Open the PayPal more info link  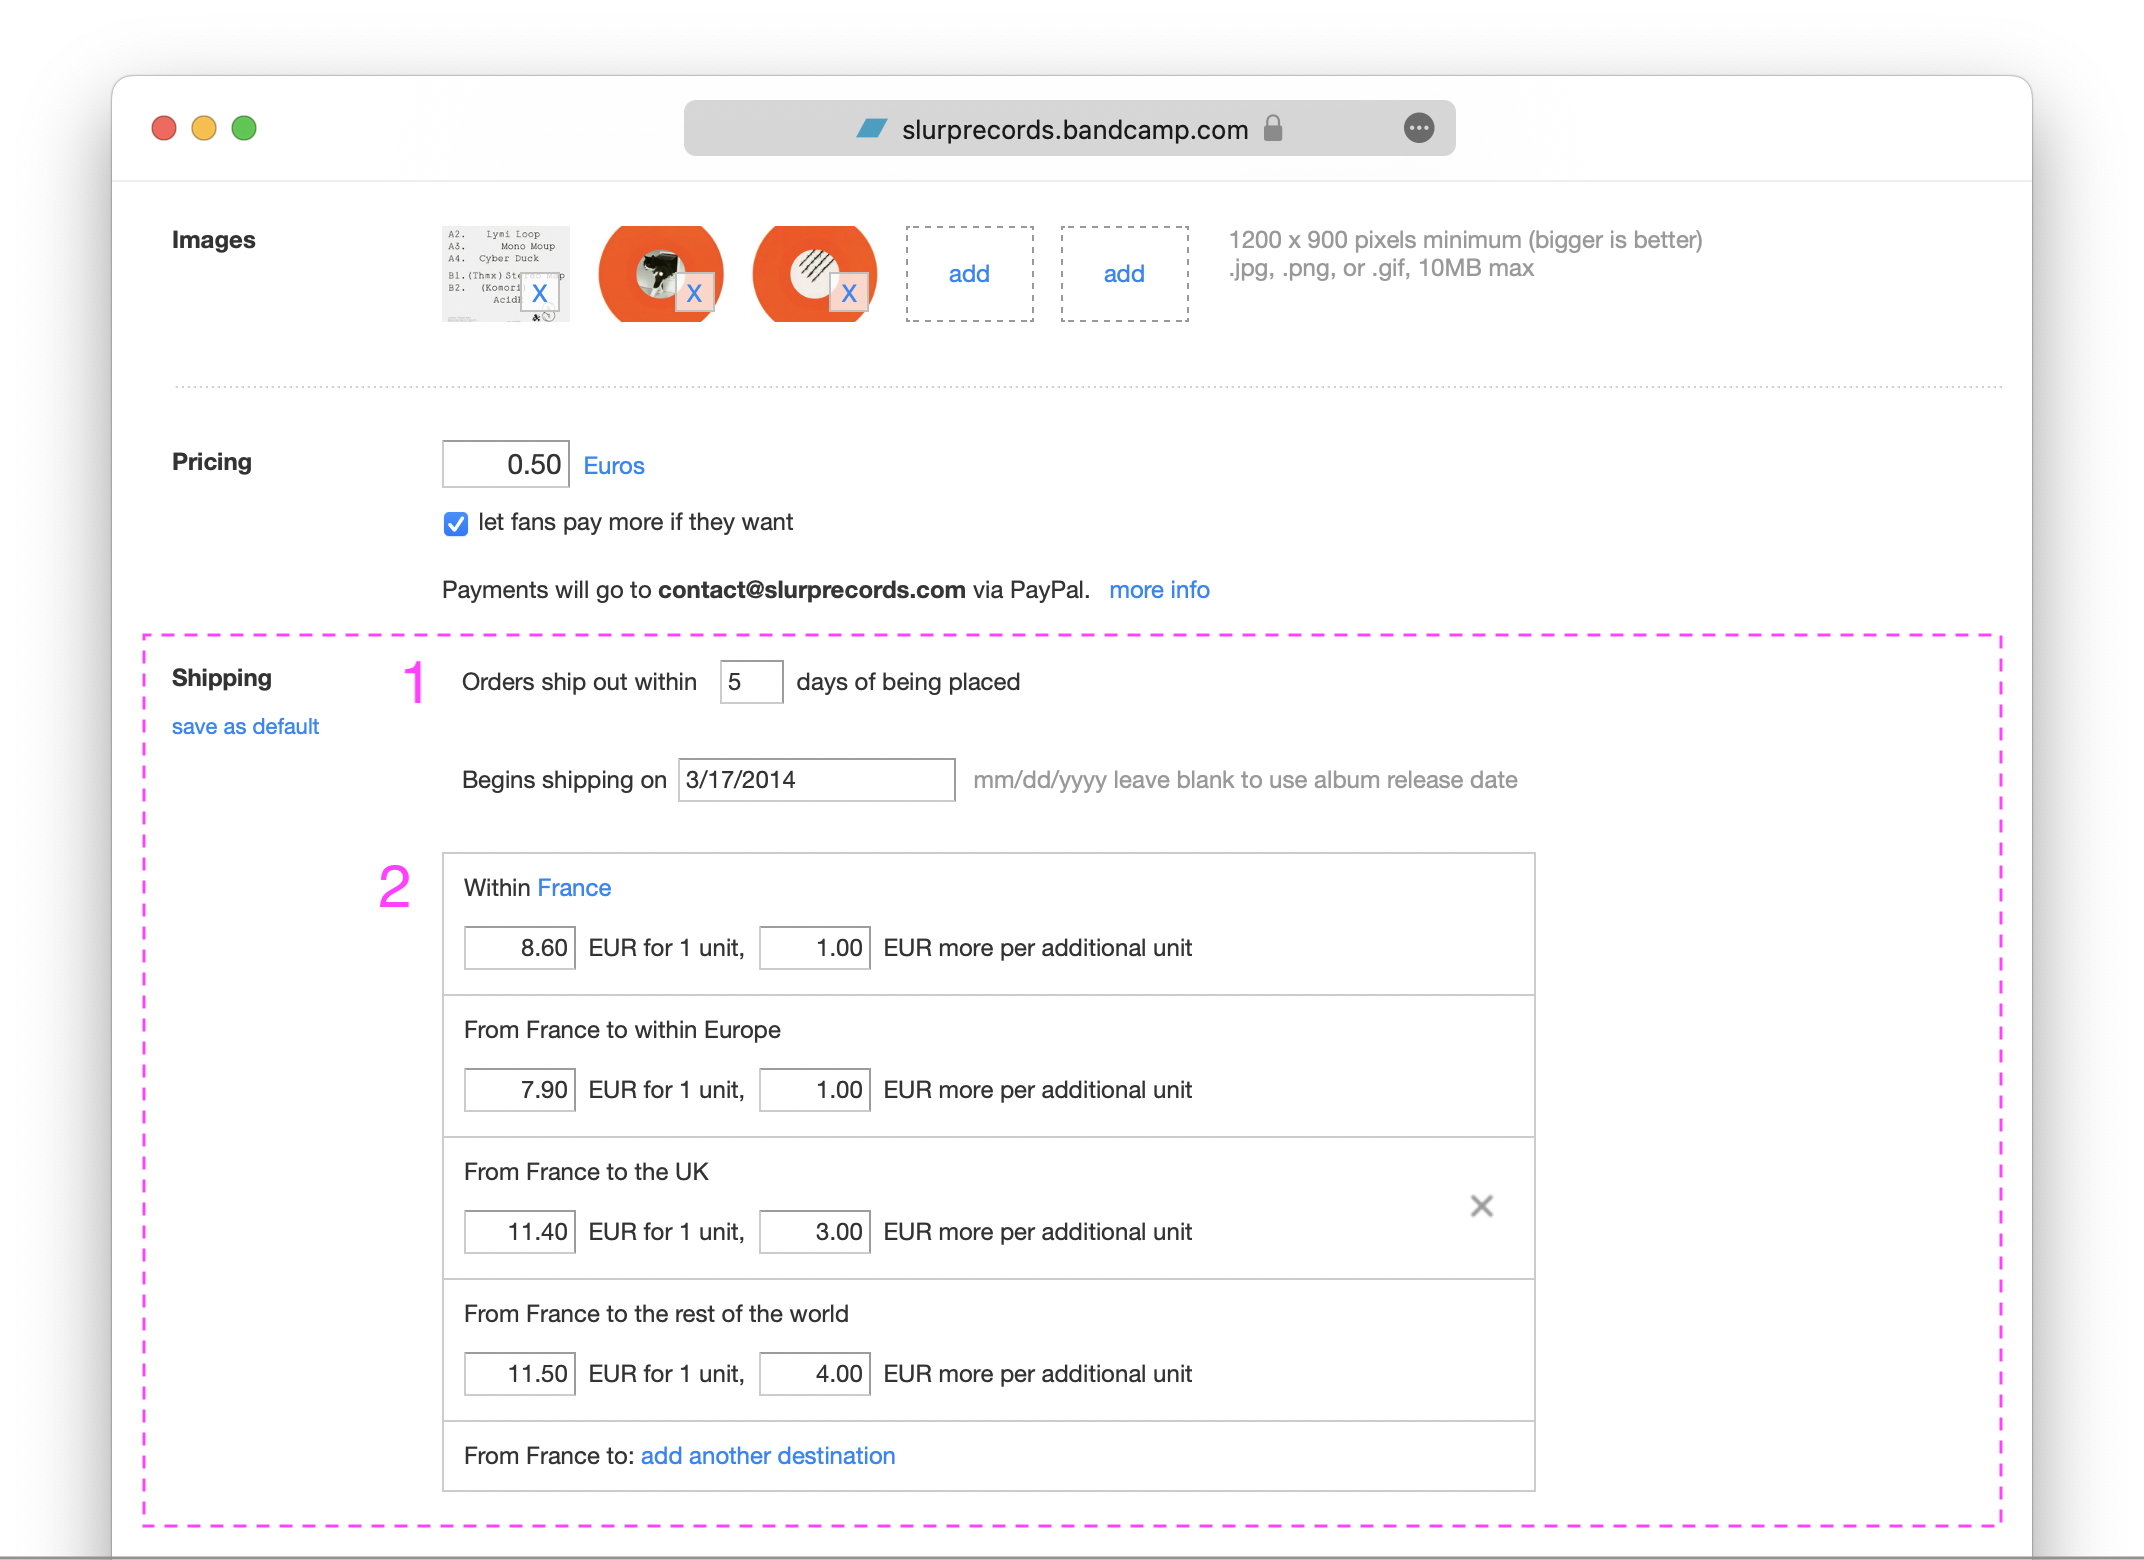[1159, 590]
